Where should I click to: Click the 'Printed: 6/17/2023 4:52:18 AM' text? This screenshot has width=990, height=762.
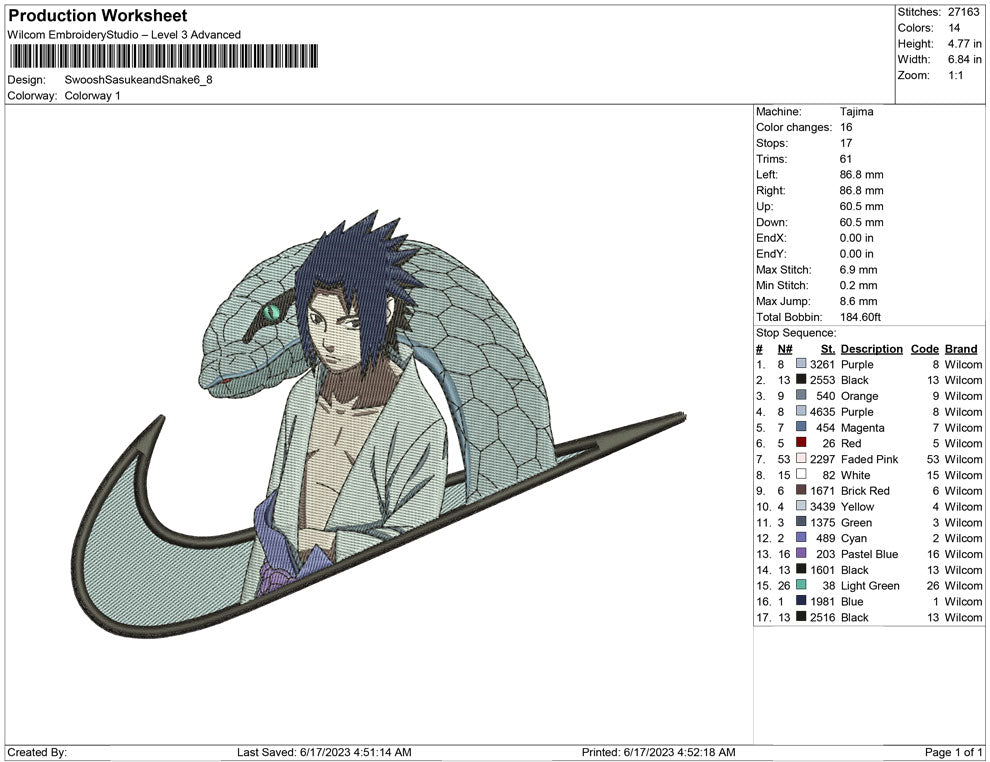[x=659, y=752]
